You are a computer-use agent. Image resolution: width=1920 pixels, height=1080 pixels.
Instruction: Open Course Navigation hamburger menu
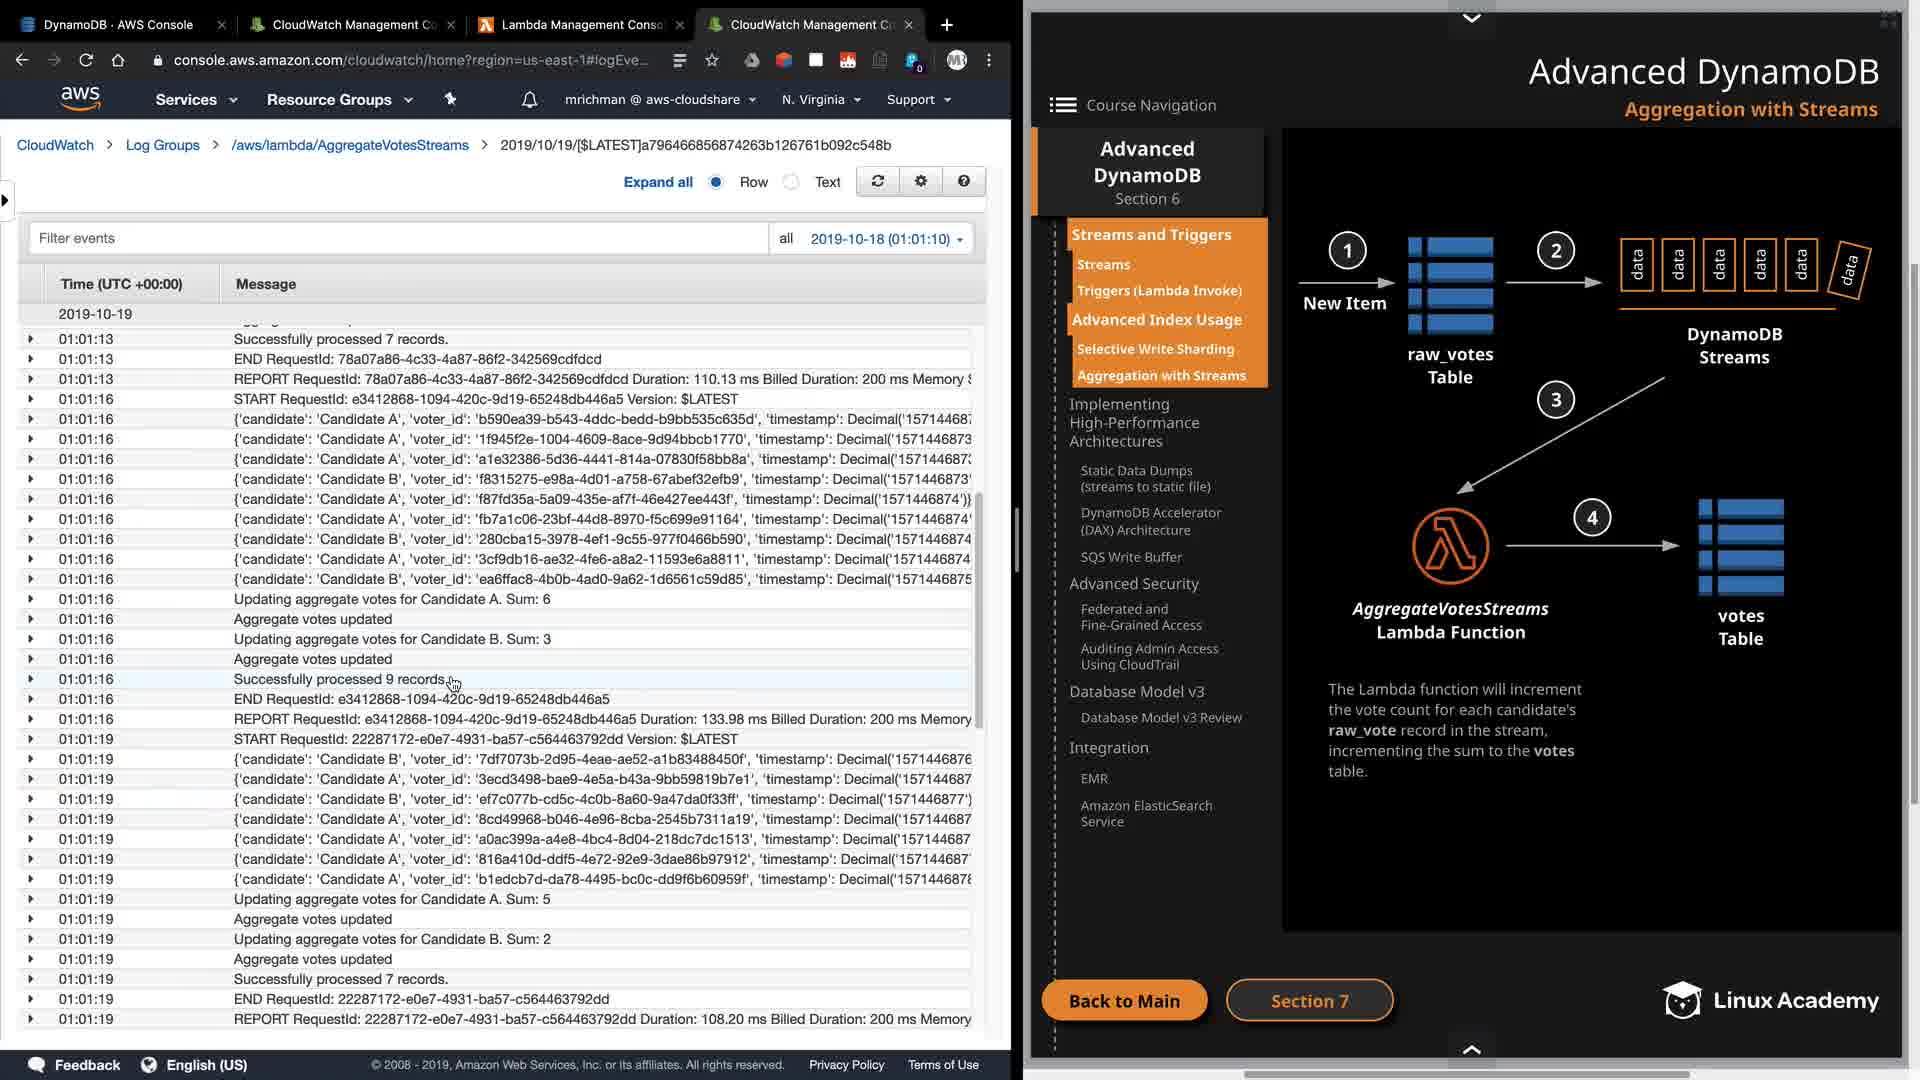point(1063,105)
